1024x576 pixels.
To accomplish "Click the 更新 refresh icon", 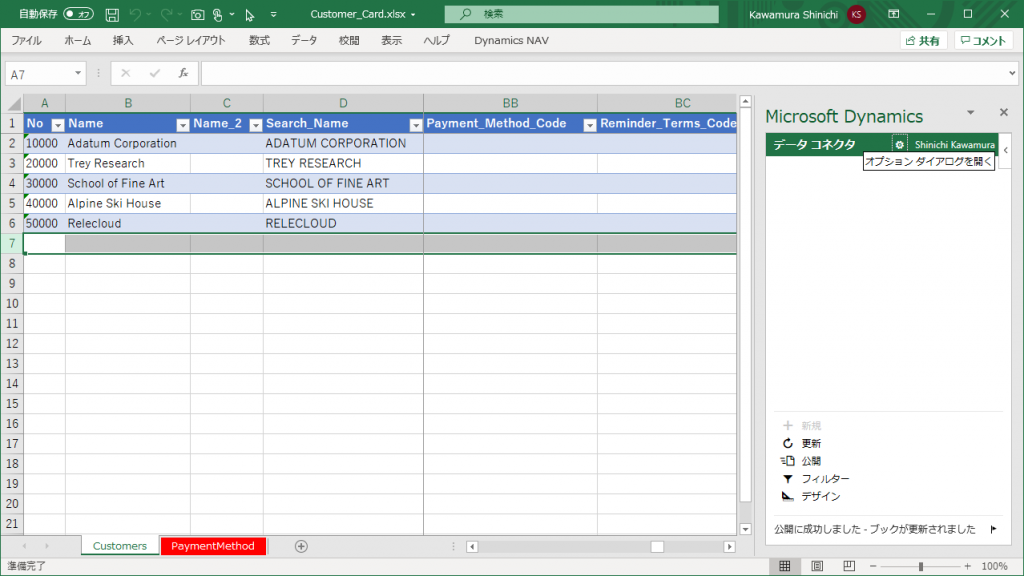I will pos(788,443).
